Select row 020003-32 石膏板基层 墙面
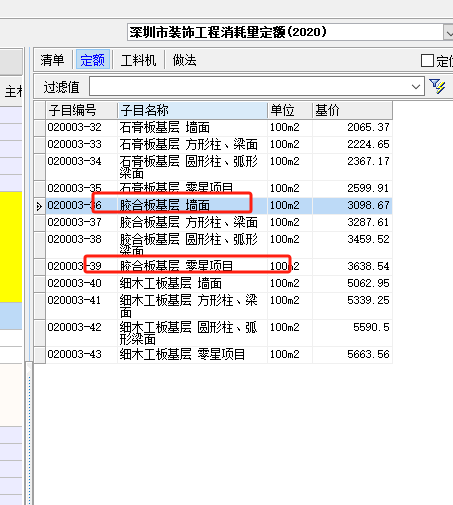 point(219,128)
